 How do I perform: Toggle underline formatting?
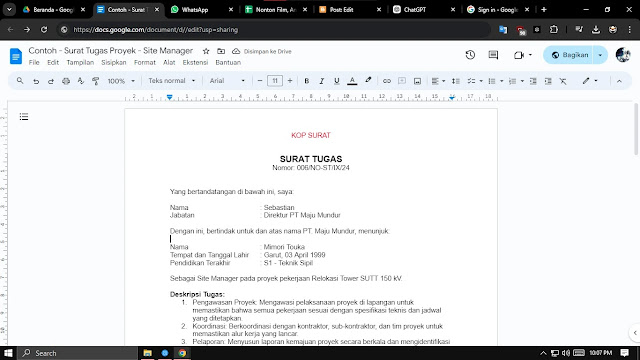(337, 81)
